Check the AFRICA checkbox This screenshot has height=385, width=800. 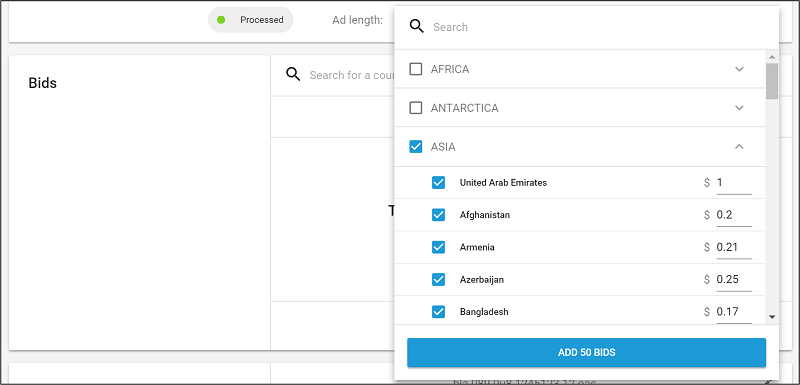tap(416, 69)
